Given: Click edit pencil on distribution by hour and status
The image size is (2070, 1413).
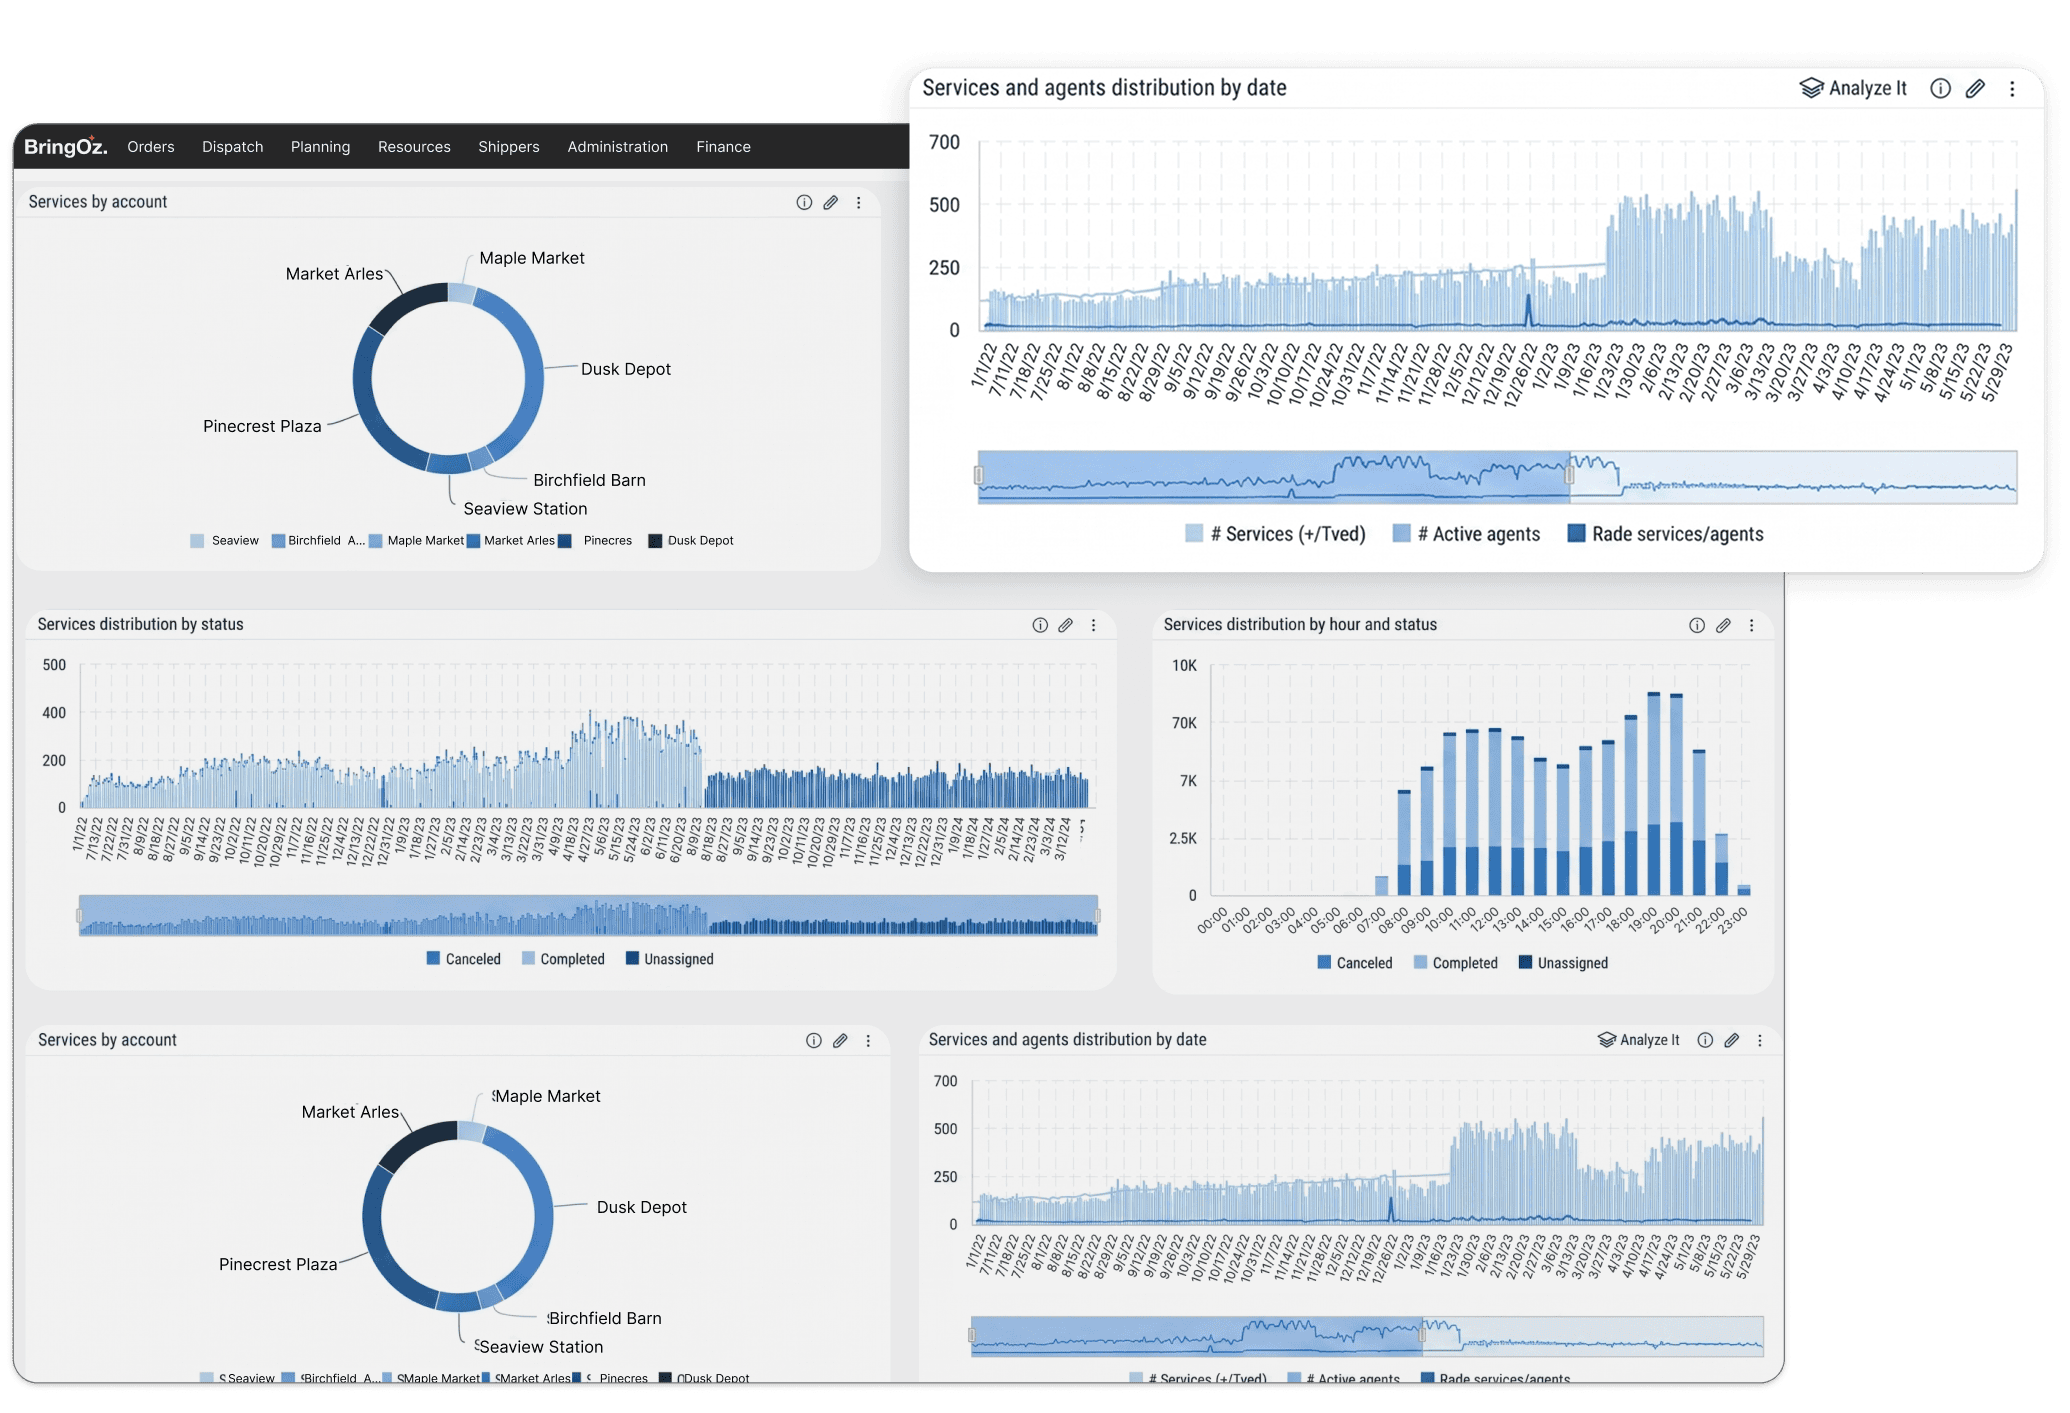Looking at the screenshot, I should (x=1724, y=625).
